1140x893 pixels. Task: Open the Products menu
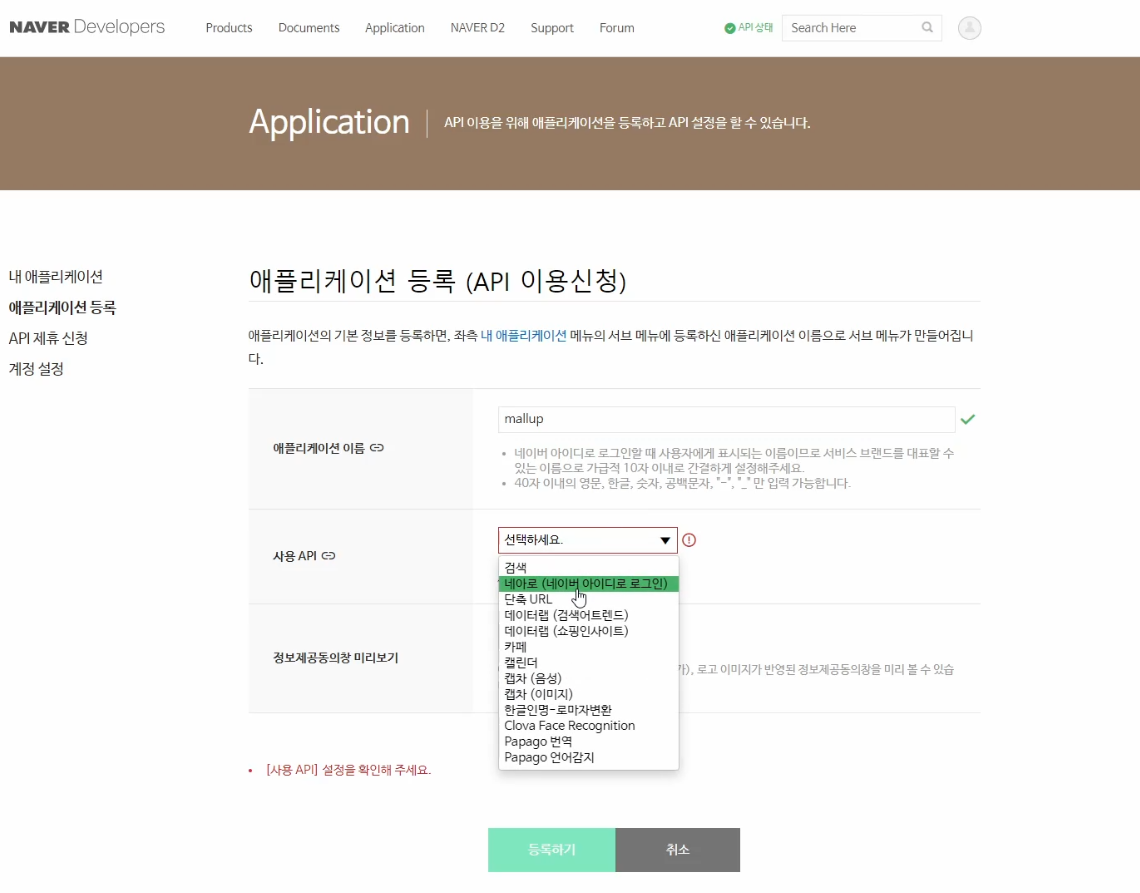pos(229,28)
